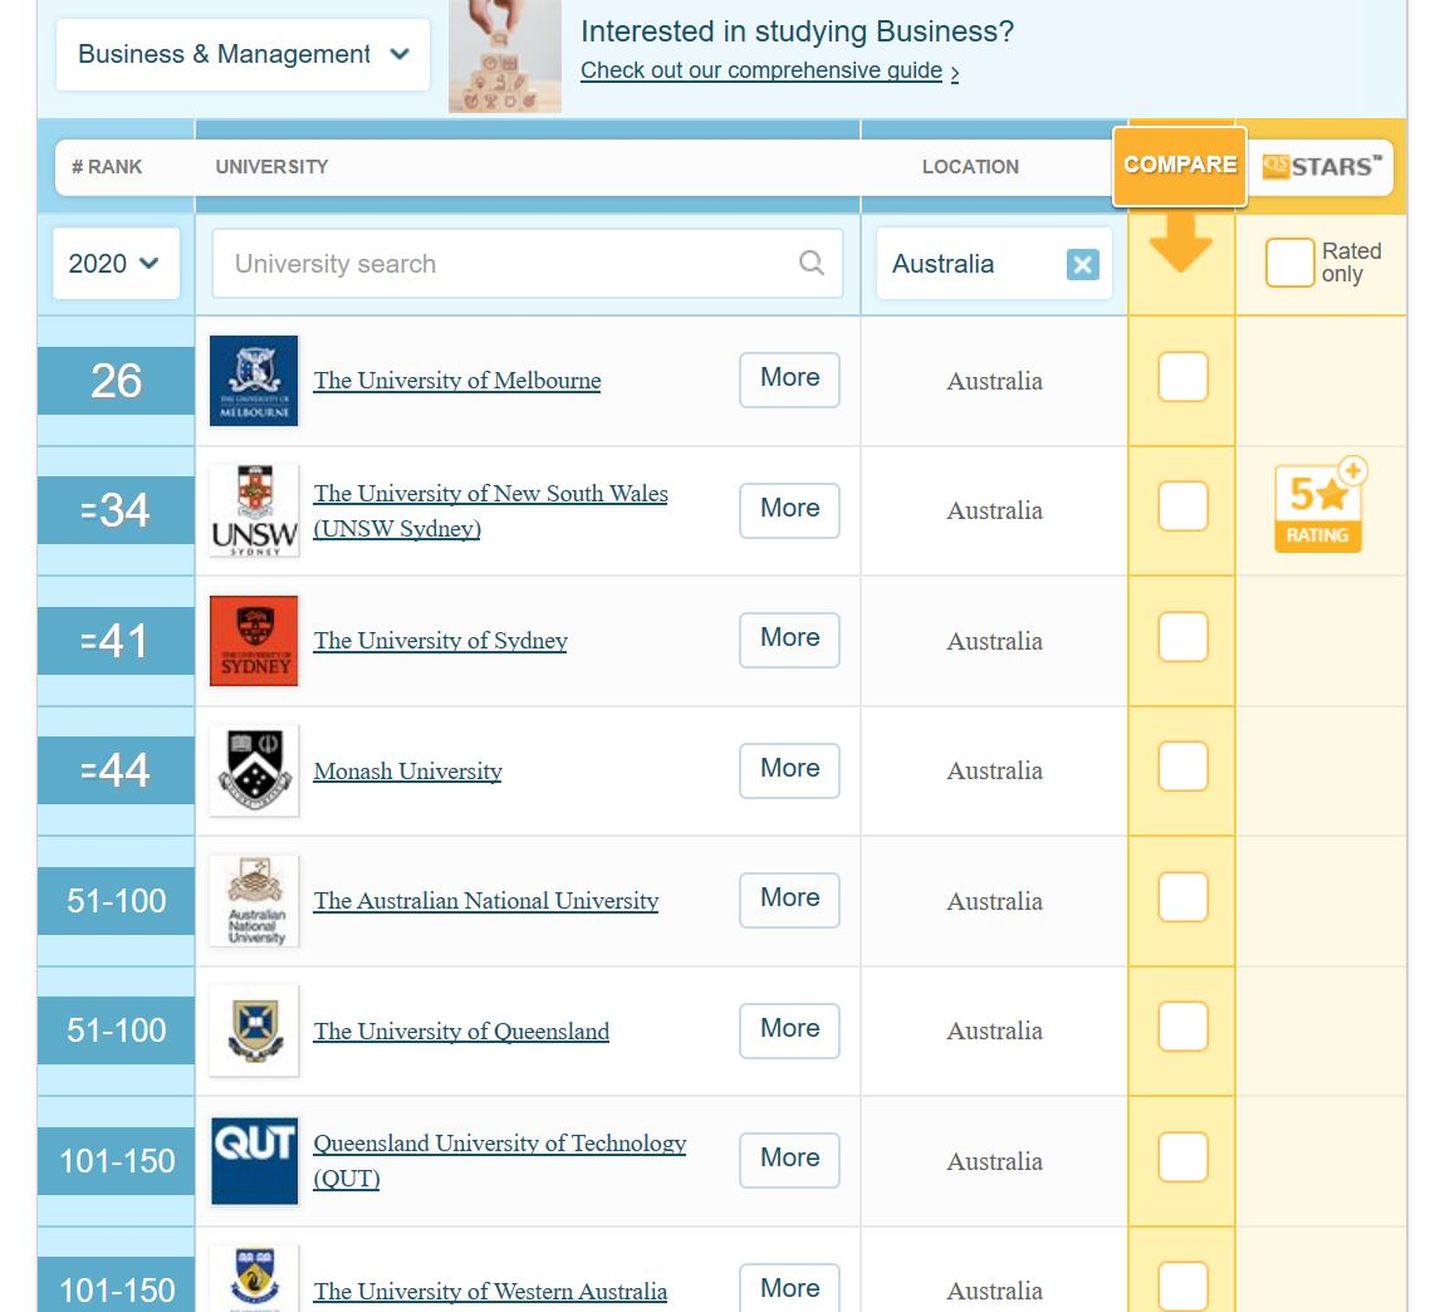Click More for QUT
This screenshot has width=1440, height=1312.
click(790, 1160)
